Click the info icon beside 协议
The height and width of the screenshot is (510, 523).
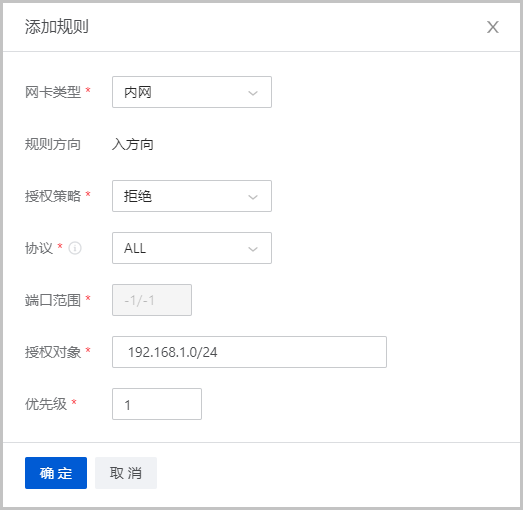[x=75, y=248]
